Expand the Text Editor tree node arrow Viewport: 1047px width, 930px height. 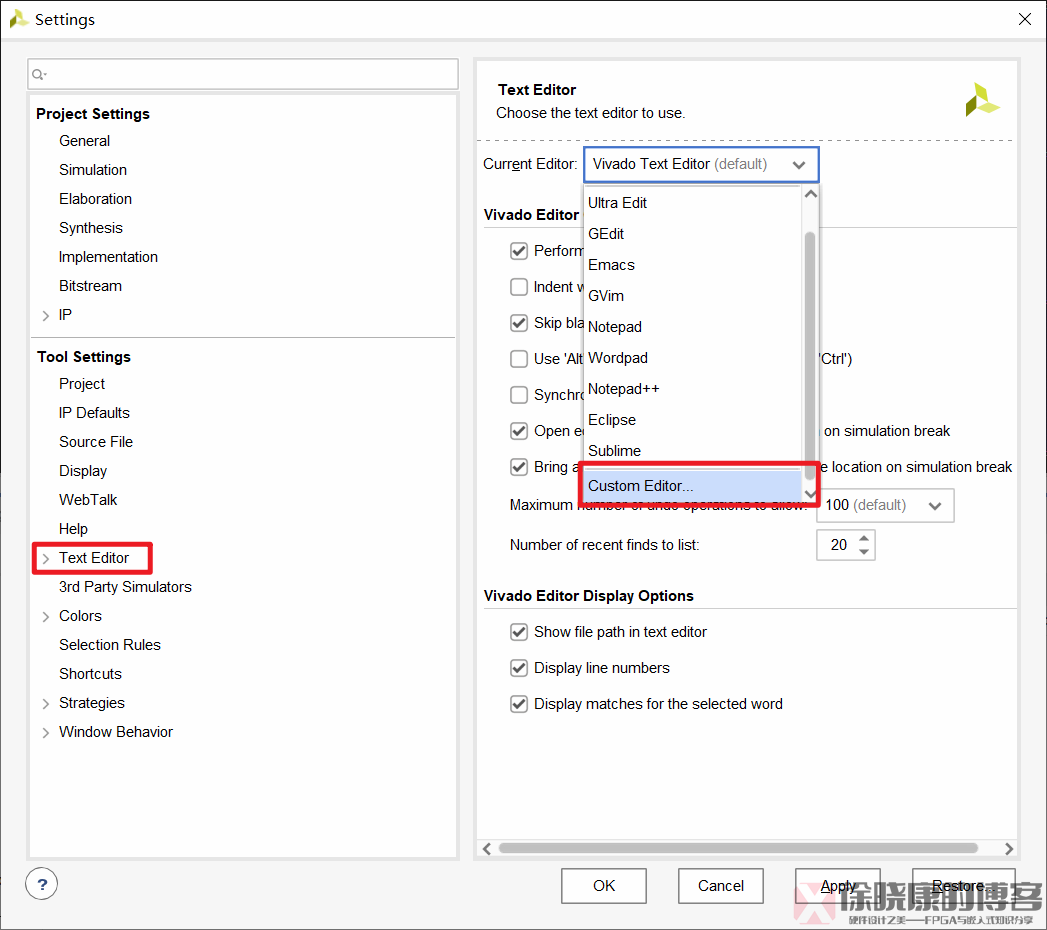(45, 559)
